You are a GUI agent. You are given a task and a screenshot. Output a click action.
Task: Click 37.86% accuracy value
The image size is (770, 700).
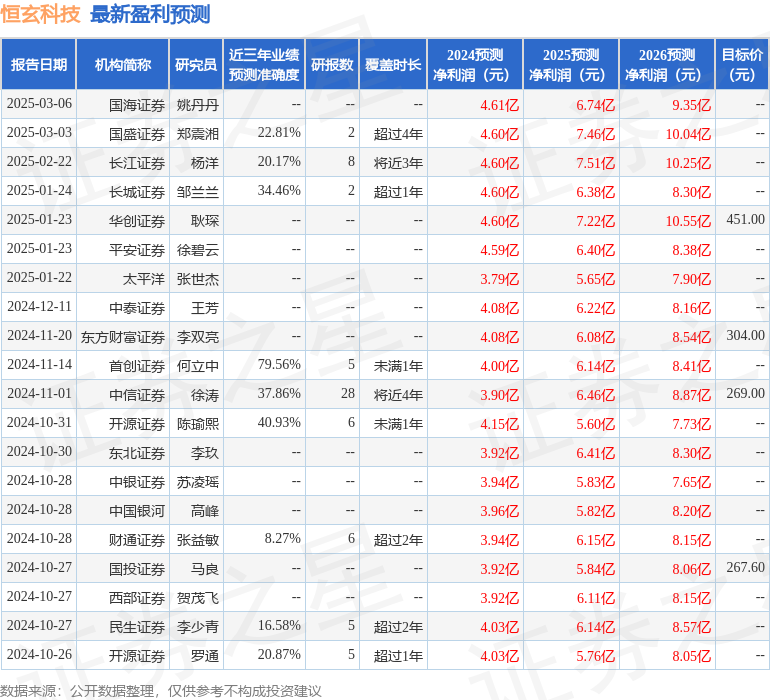pos(279,394)
